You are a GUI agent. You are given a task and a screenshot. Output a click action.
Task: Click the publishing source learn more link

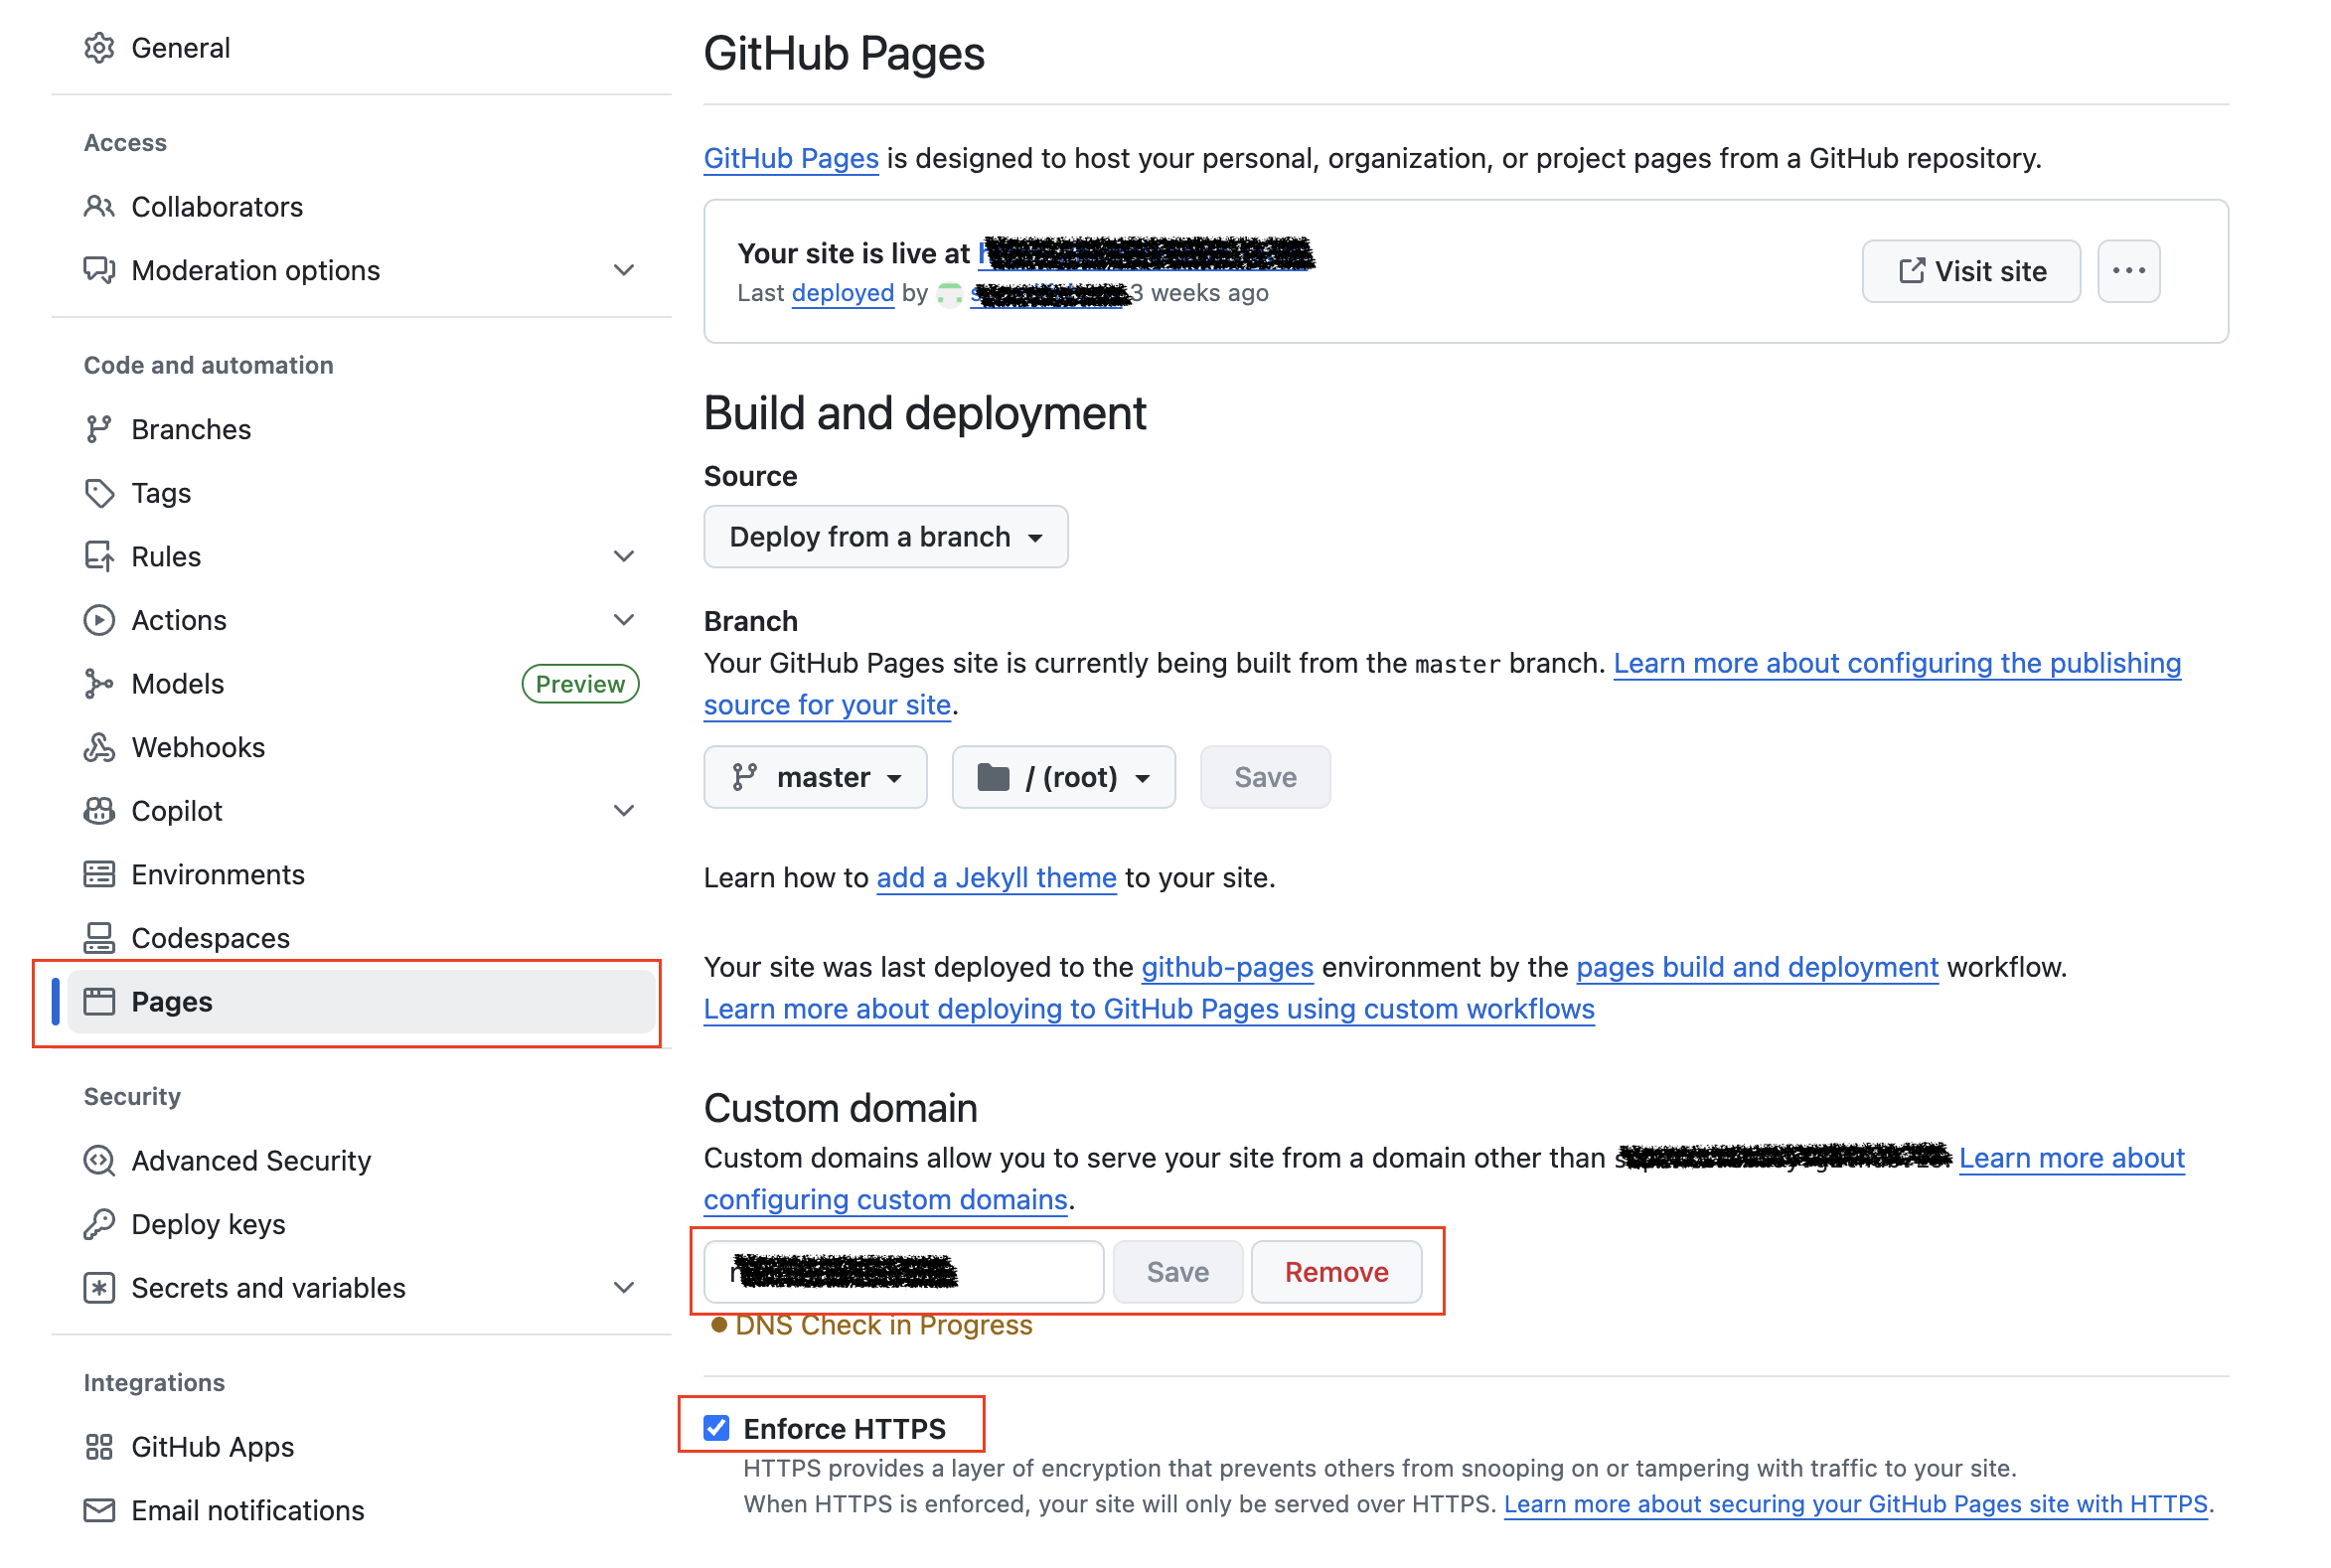coord(1897,663)
